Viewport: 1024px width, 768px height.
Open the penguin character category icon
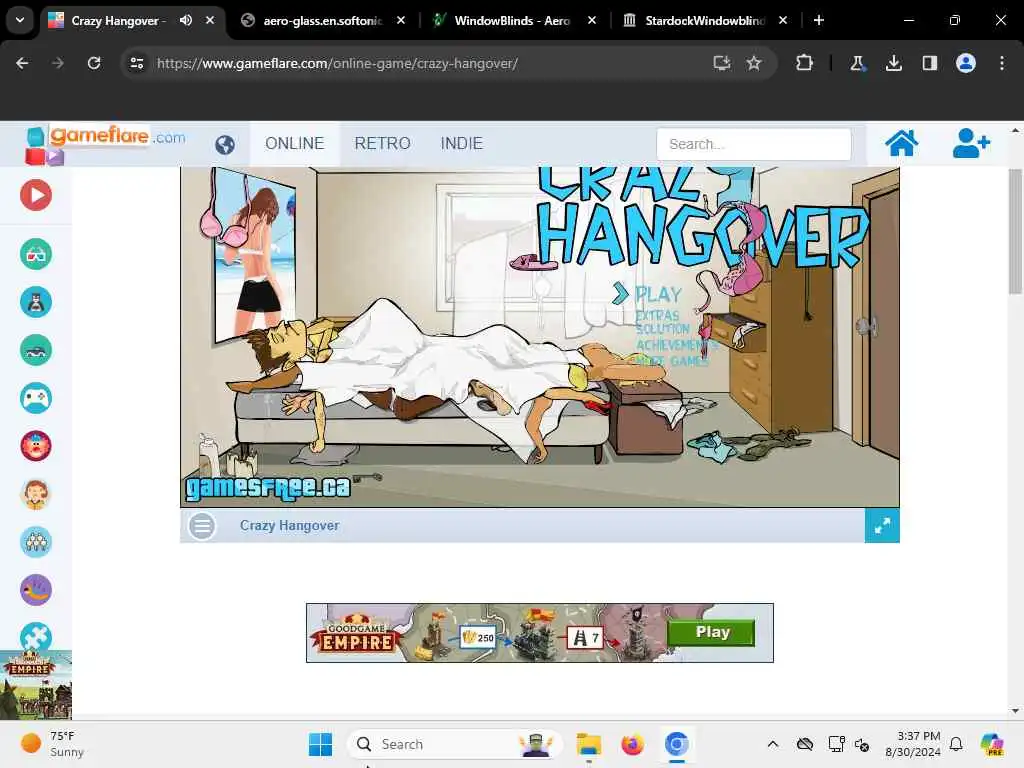36,302
